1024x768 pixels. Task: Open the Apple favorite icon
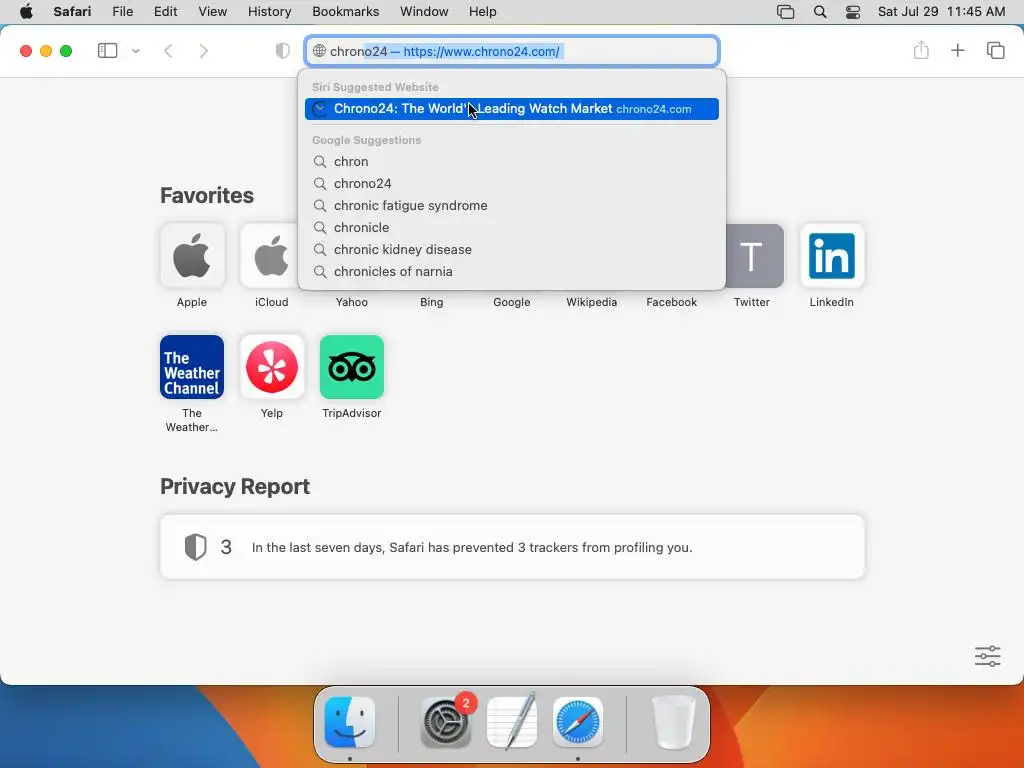[x=192, y=256]
